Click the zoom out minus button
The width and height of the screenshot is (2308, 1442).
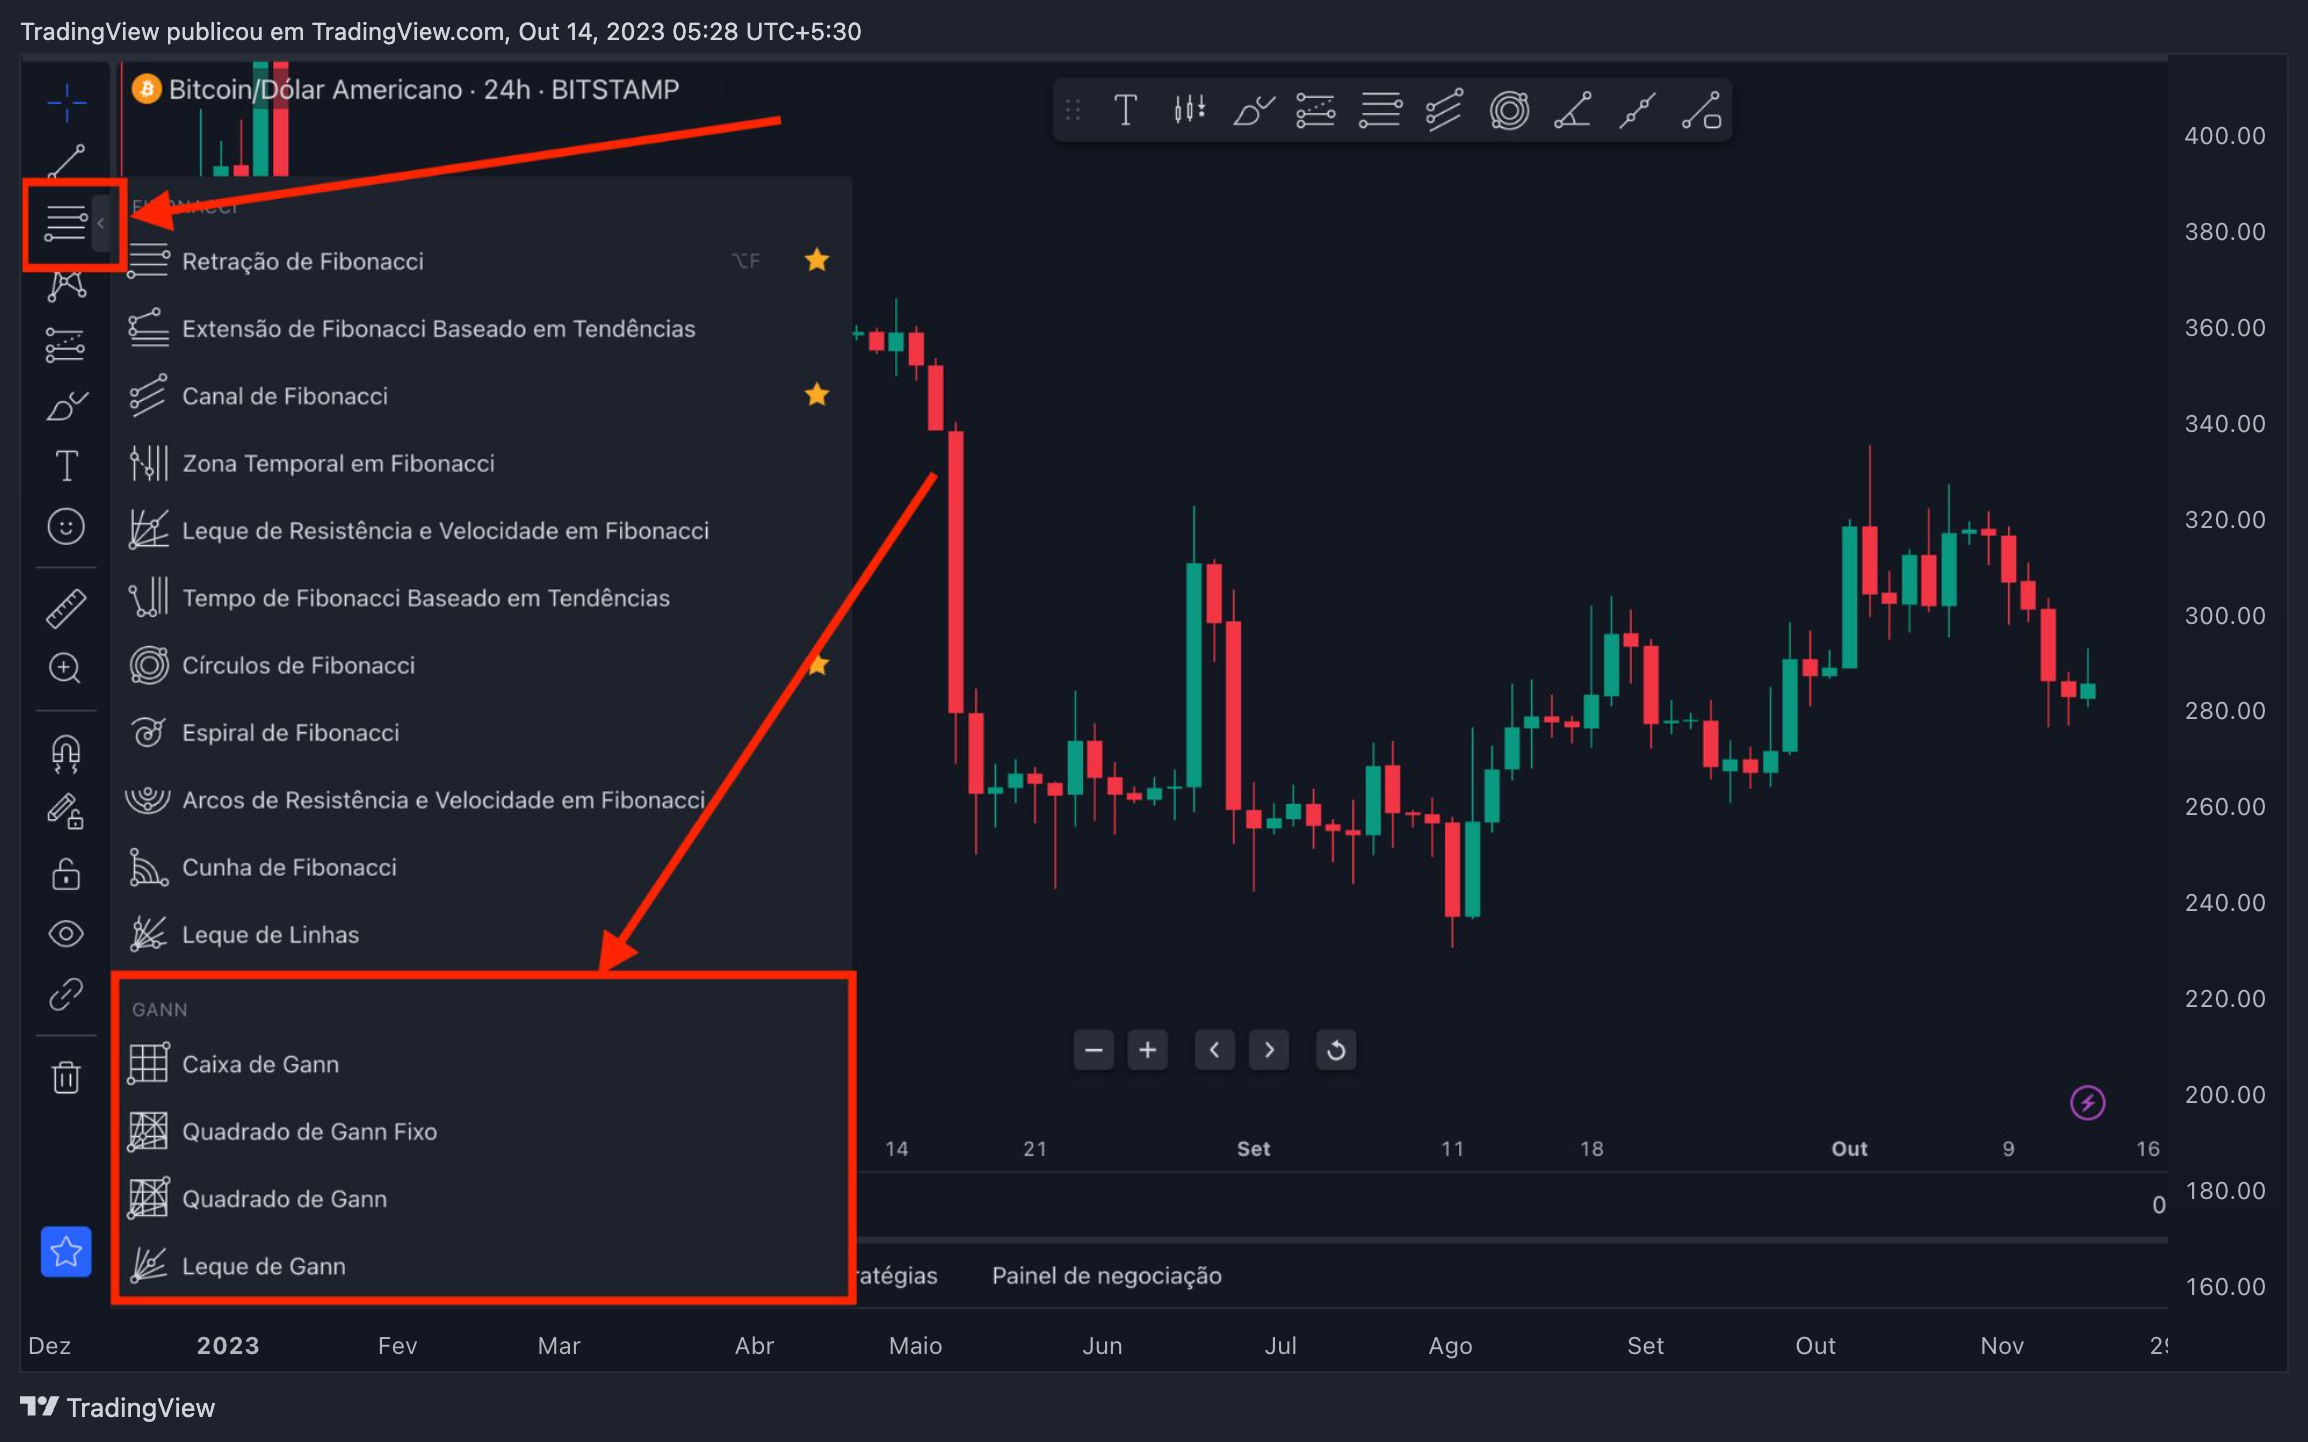[1093, 1050]
